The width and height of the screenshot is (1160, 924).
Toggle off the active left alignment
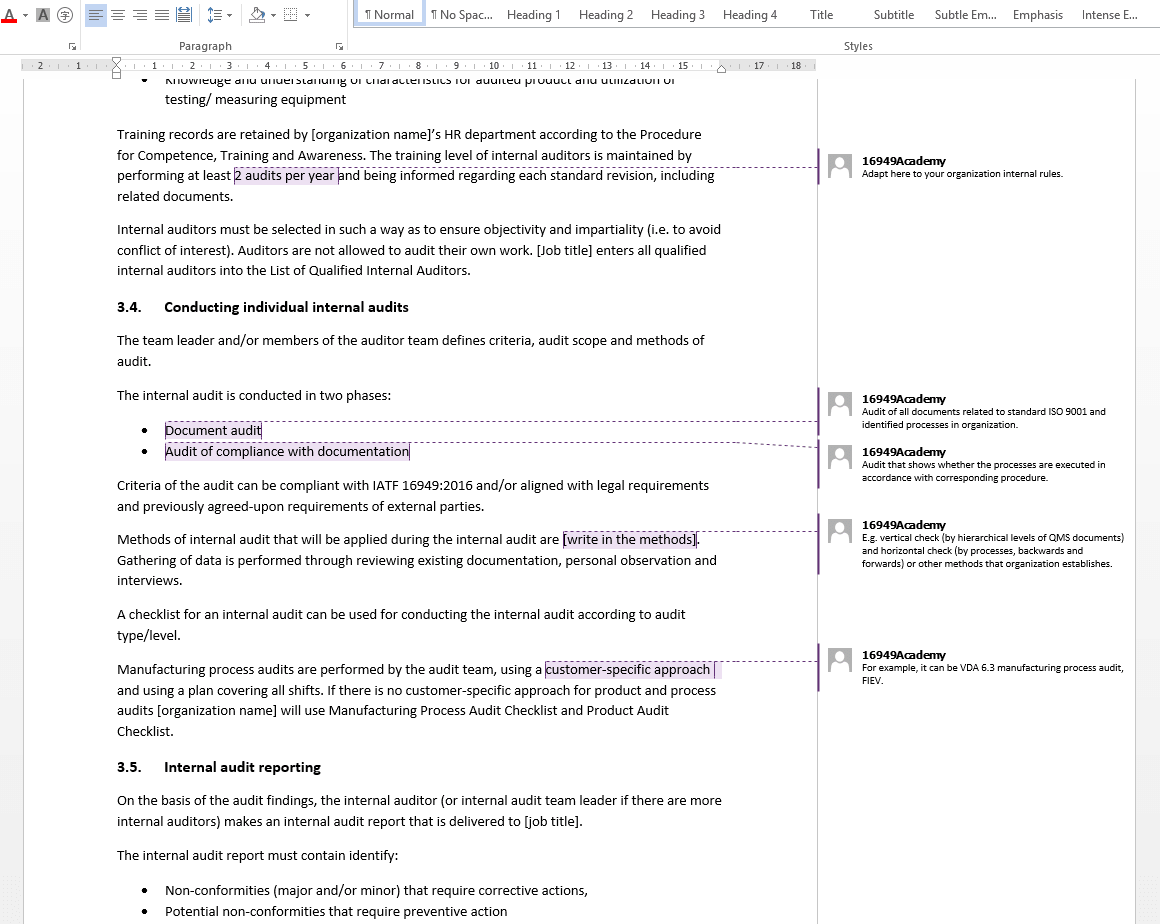point(95,14)
